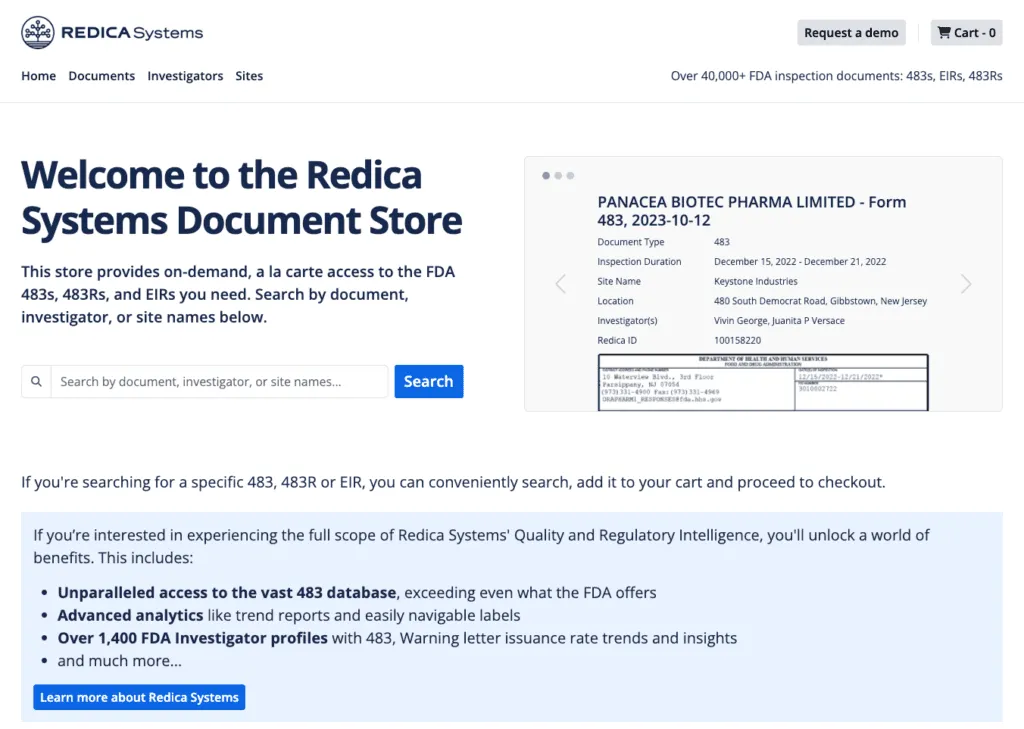This screenshot has height=729, width=1024.
Task: Click the Keystone Industries site name
Action: coord(756,282)
